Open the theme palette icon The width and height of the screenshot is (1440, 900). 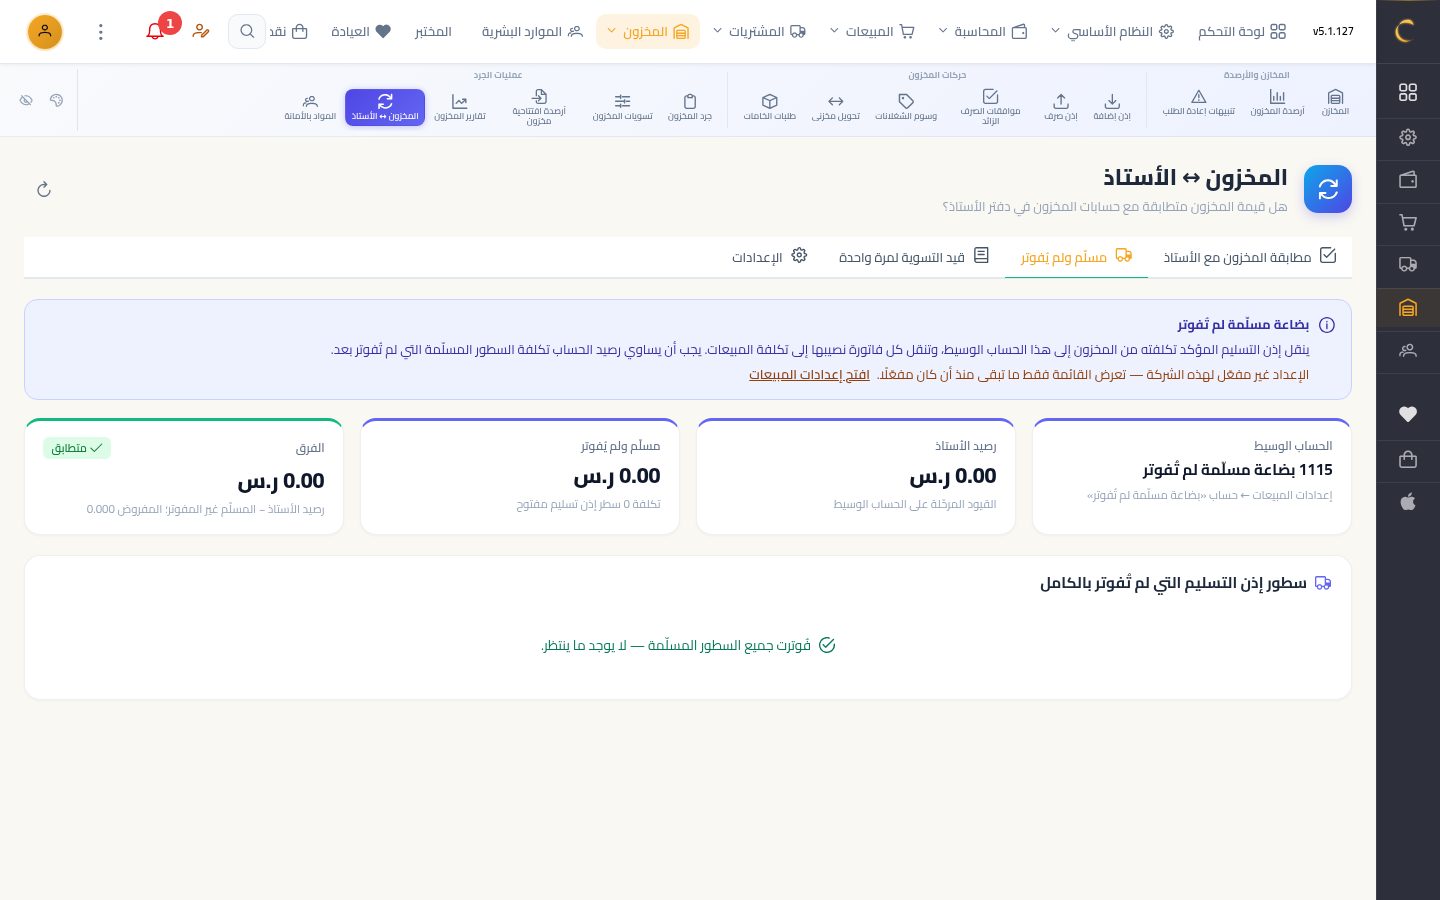tap(56, 100)
